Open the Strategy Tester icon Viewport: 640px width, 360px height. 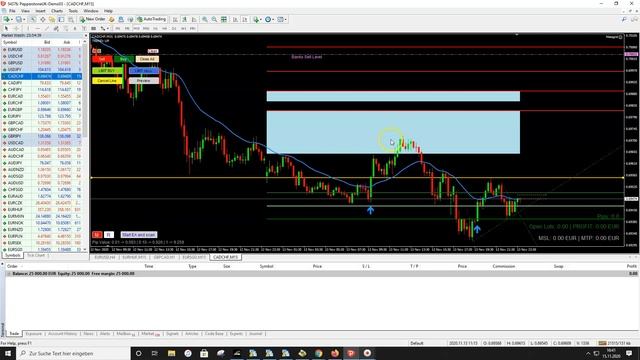(x=71, y=19)
